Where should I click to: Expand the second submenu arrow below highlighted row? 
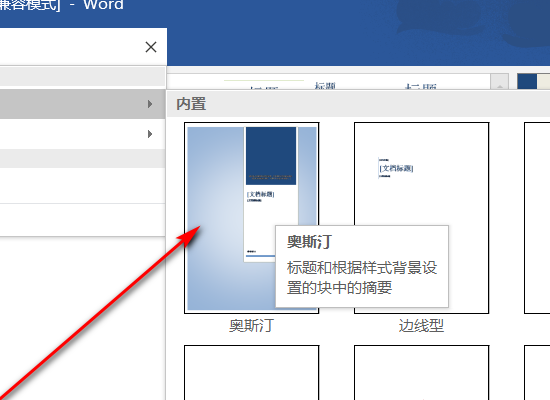[x=150, y=134]
